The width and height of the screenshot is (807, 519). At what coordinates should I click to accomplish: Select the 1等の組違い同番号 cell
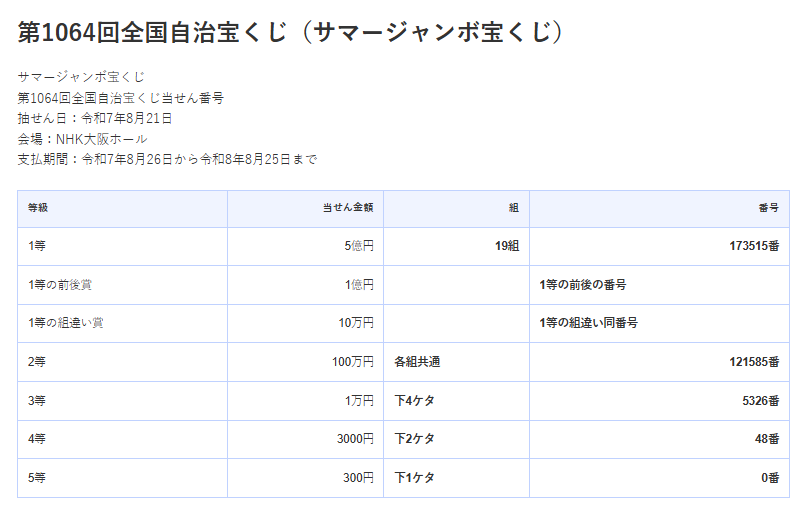[x=588, y=323]
